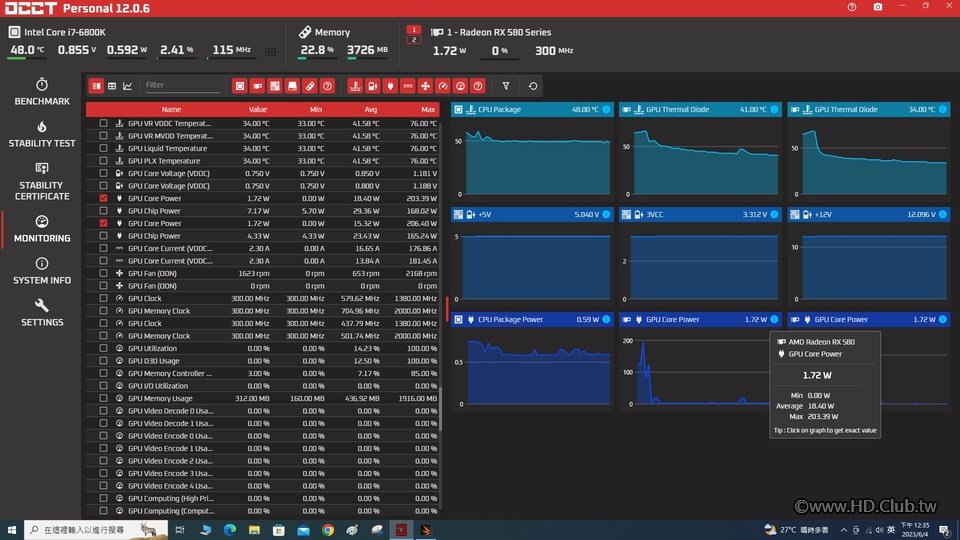Click the reset min/max refresh icon
Screen dimensions: 960x540
coord(533,86)
